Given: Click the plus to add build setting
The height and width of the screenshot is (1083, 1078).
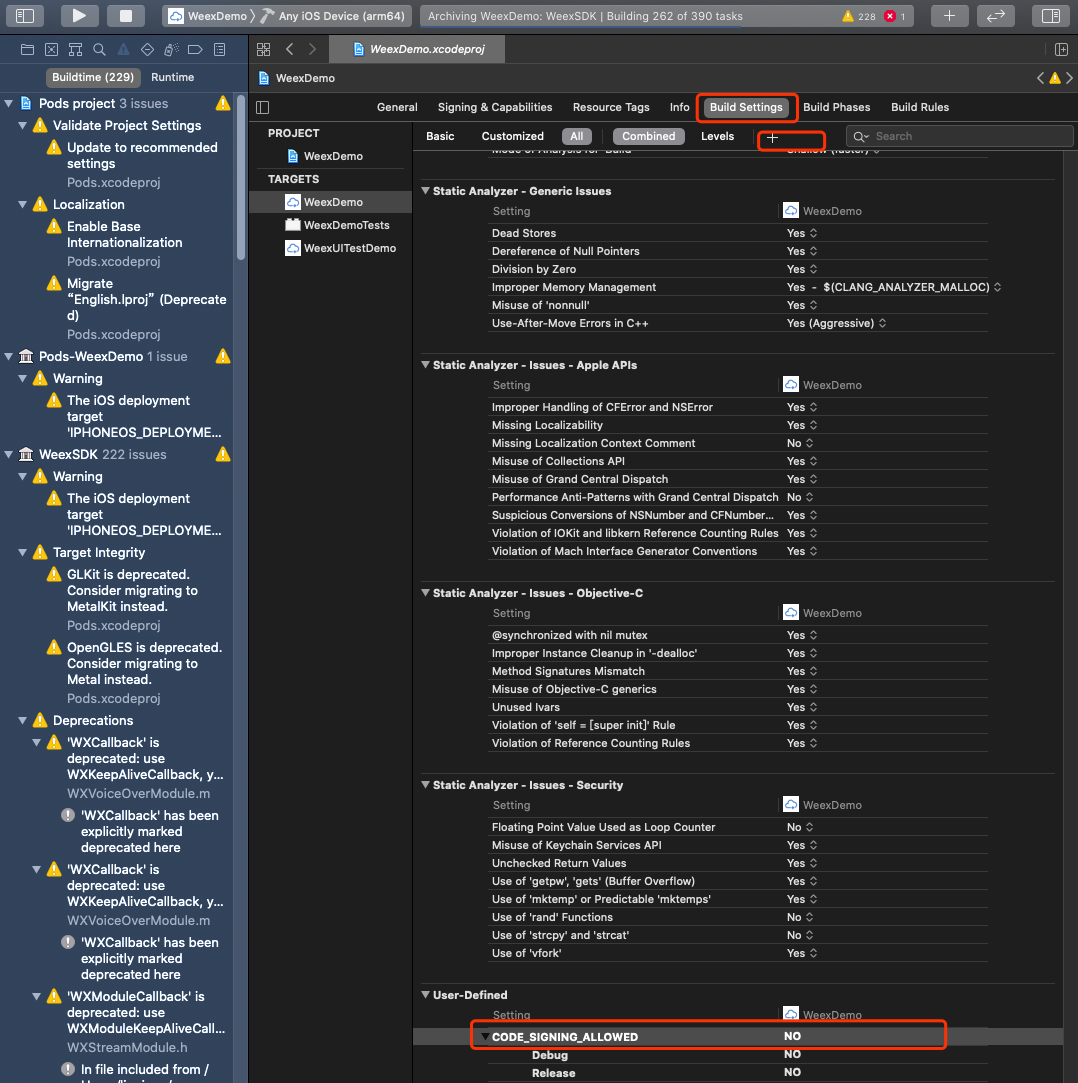Looking at the screenshot, I should (x=772, y=137).
